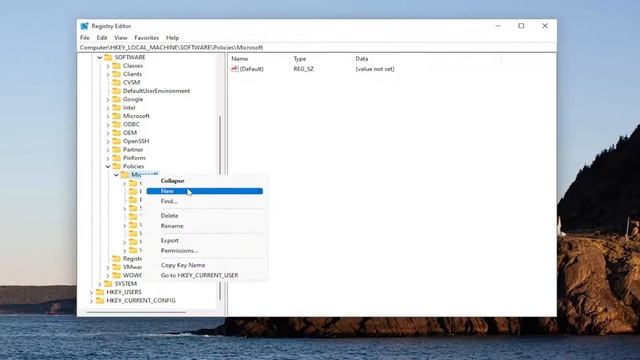Viewport: 640px width, 360px height.
Task: Click the registry path address bar
Action: click(x=316, y=47)
